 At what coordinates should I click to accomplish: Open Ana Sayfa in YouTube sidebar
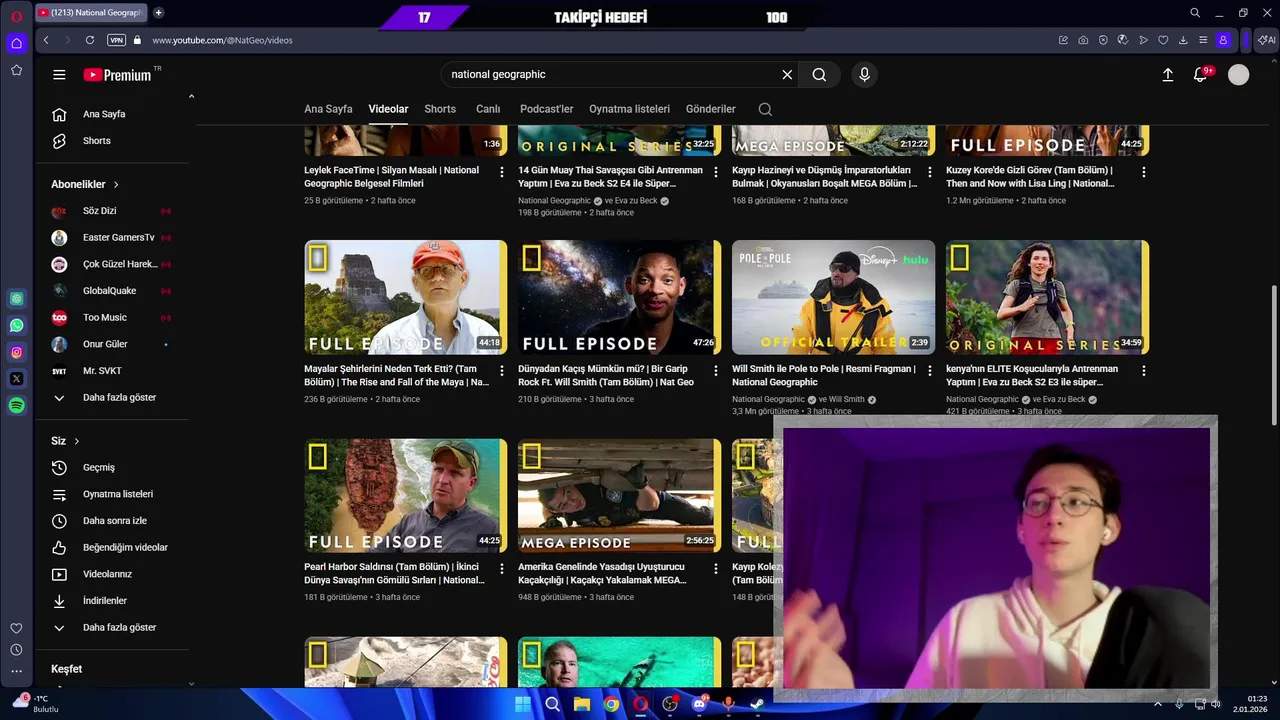[105, 114]
